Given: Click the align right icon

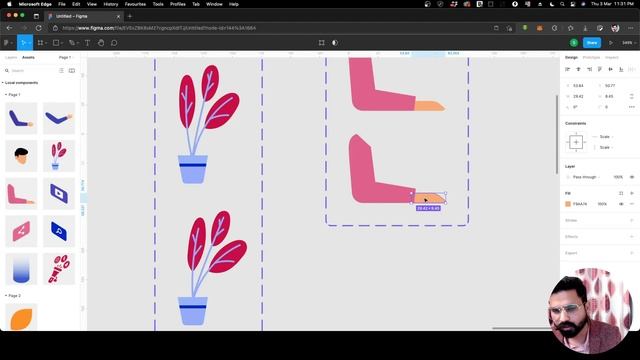Looking at the screenshot, I should [589, 69].
